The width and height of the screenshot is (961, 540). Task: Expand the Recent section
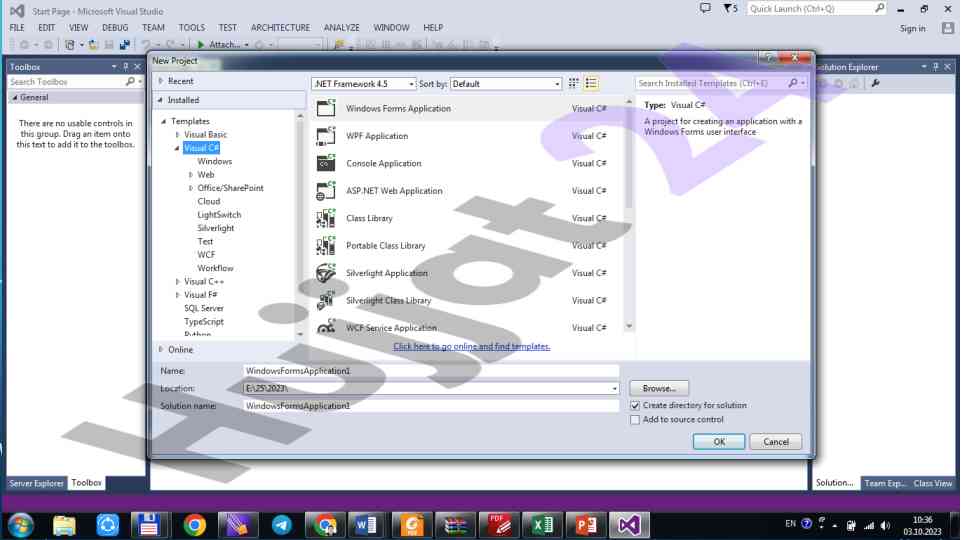[161, 81]
